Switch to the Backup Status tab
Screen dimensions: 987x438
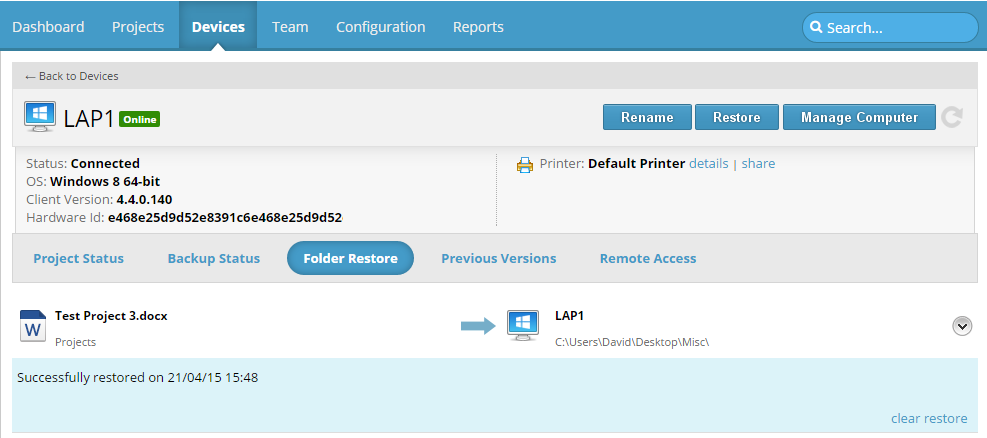click(213, 259)
